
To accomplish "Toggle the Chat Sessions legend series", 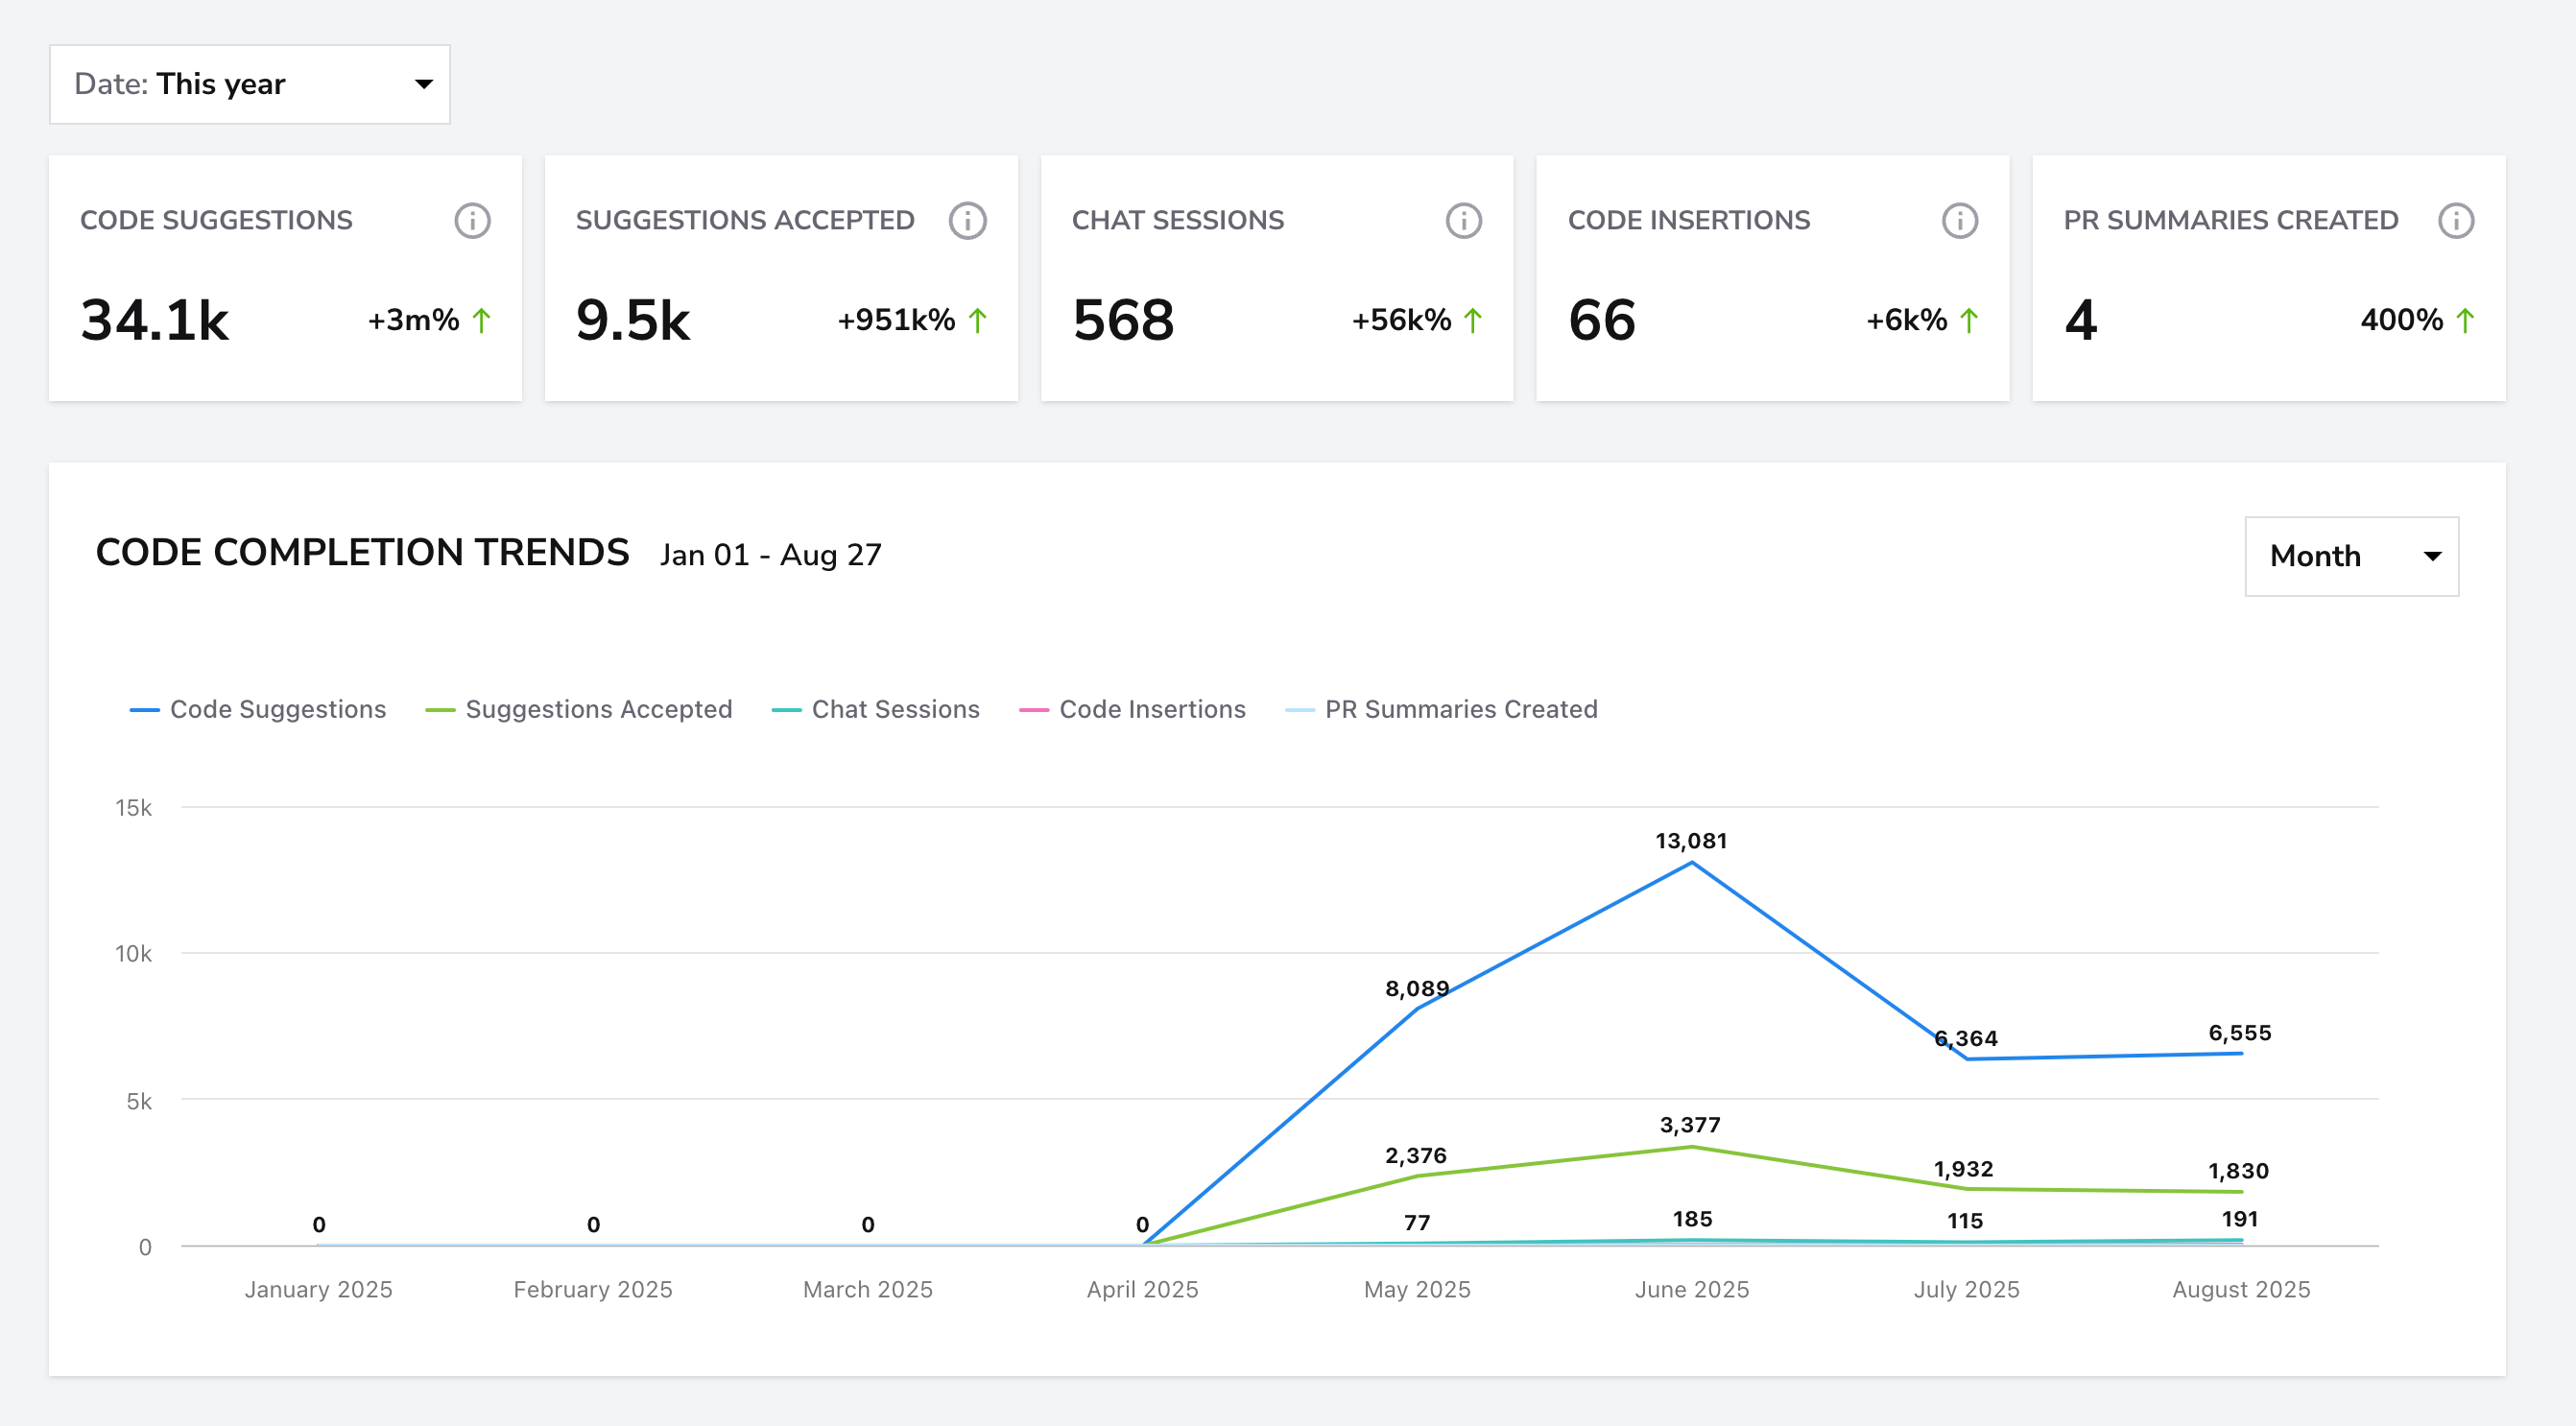I will click(876, 709).
